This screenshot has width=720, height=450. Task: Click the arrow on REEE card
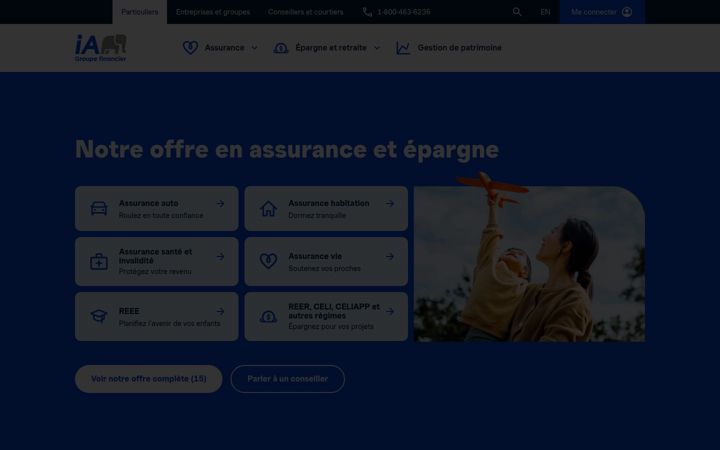(220, 311)
